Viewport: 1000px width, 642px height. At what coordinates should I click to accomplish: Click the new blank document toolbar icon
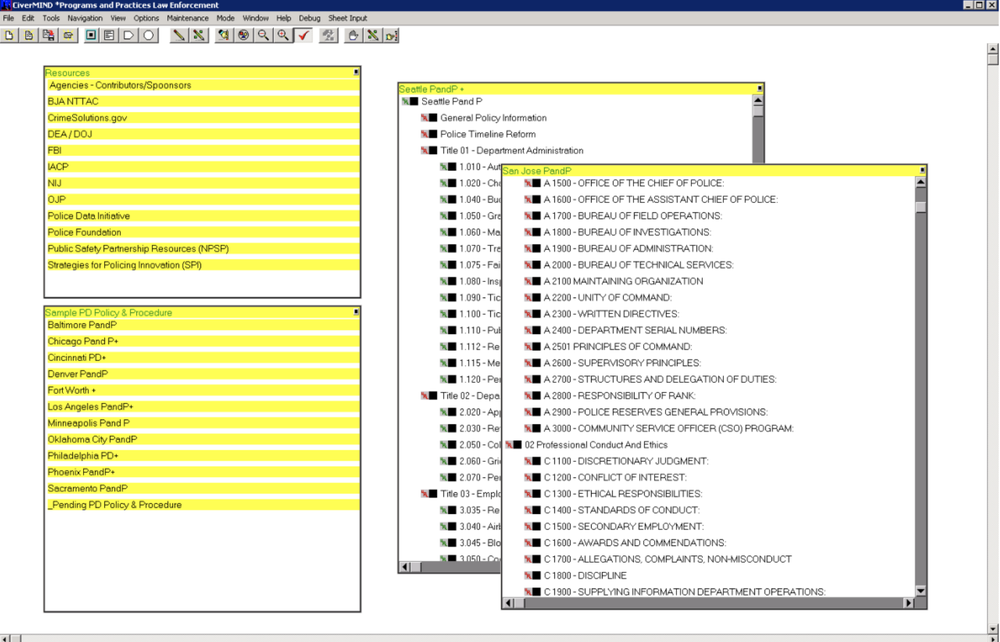point(9,36)
